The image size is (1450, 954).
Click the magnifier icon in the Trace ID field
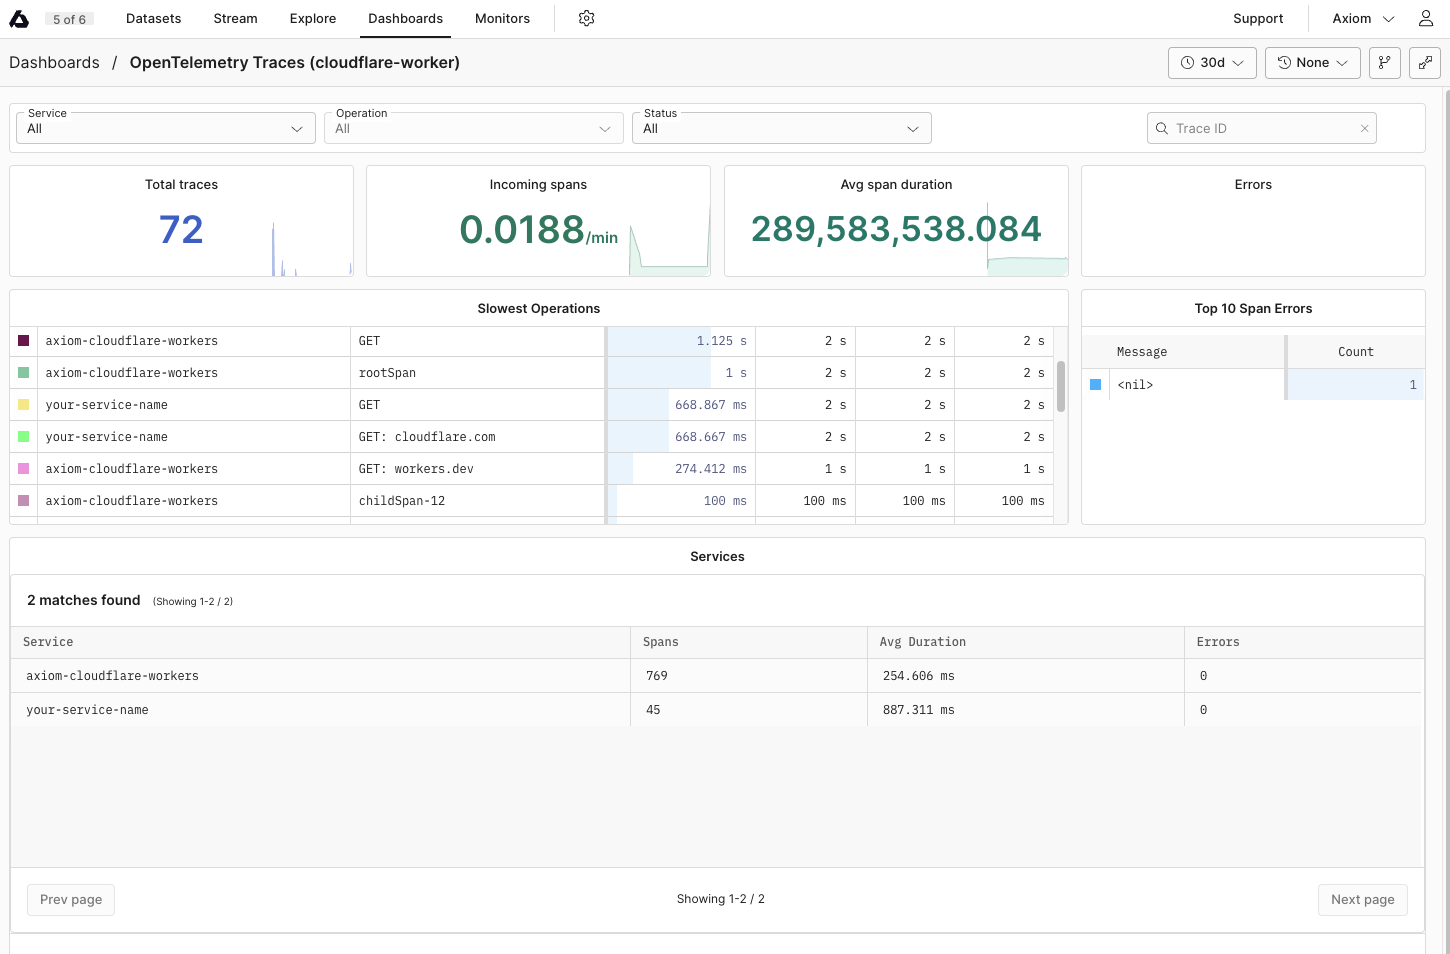pos(1161,128)
